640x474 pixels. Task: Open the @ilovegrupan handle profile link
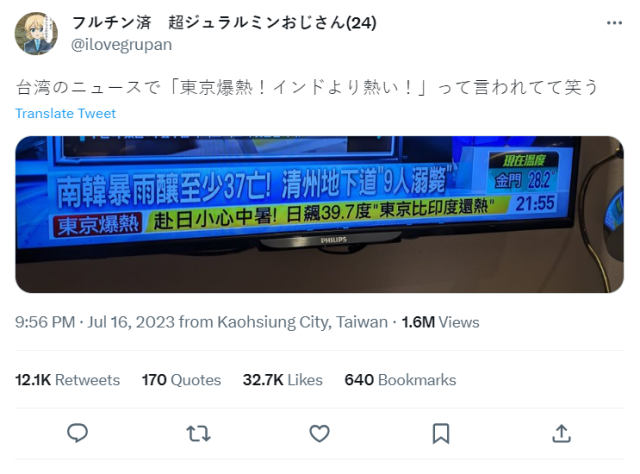point(122,45)
